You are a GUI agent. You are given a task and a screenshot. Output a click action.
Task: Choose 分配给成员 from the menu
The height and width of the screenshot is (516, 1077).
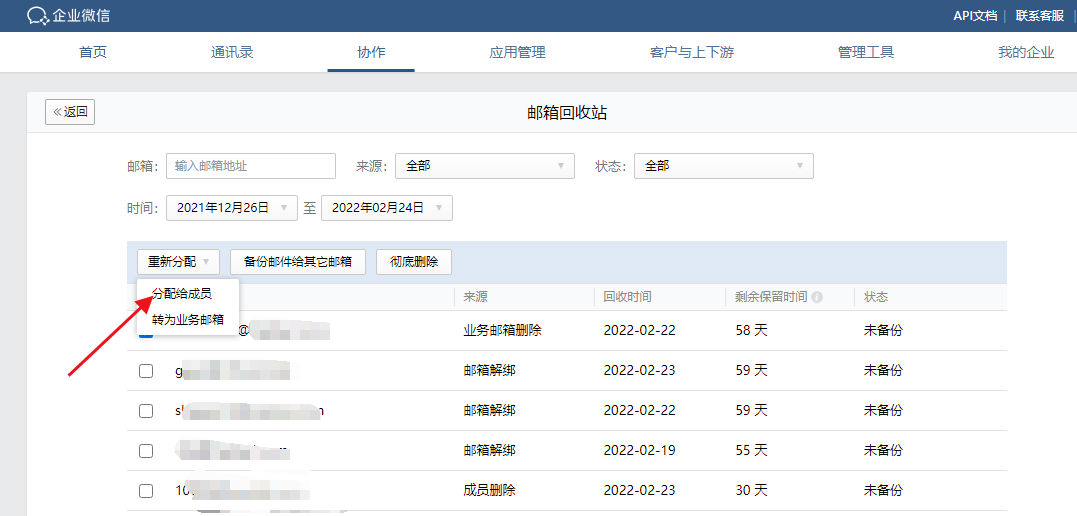tap(182, 294)
